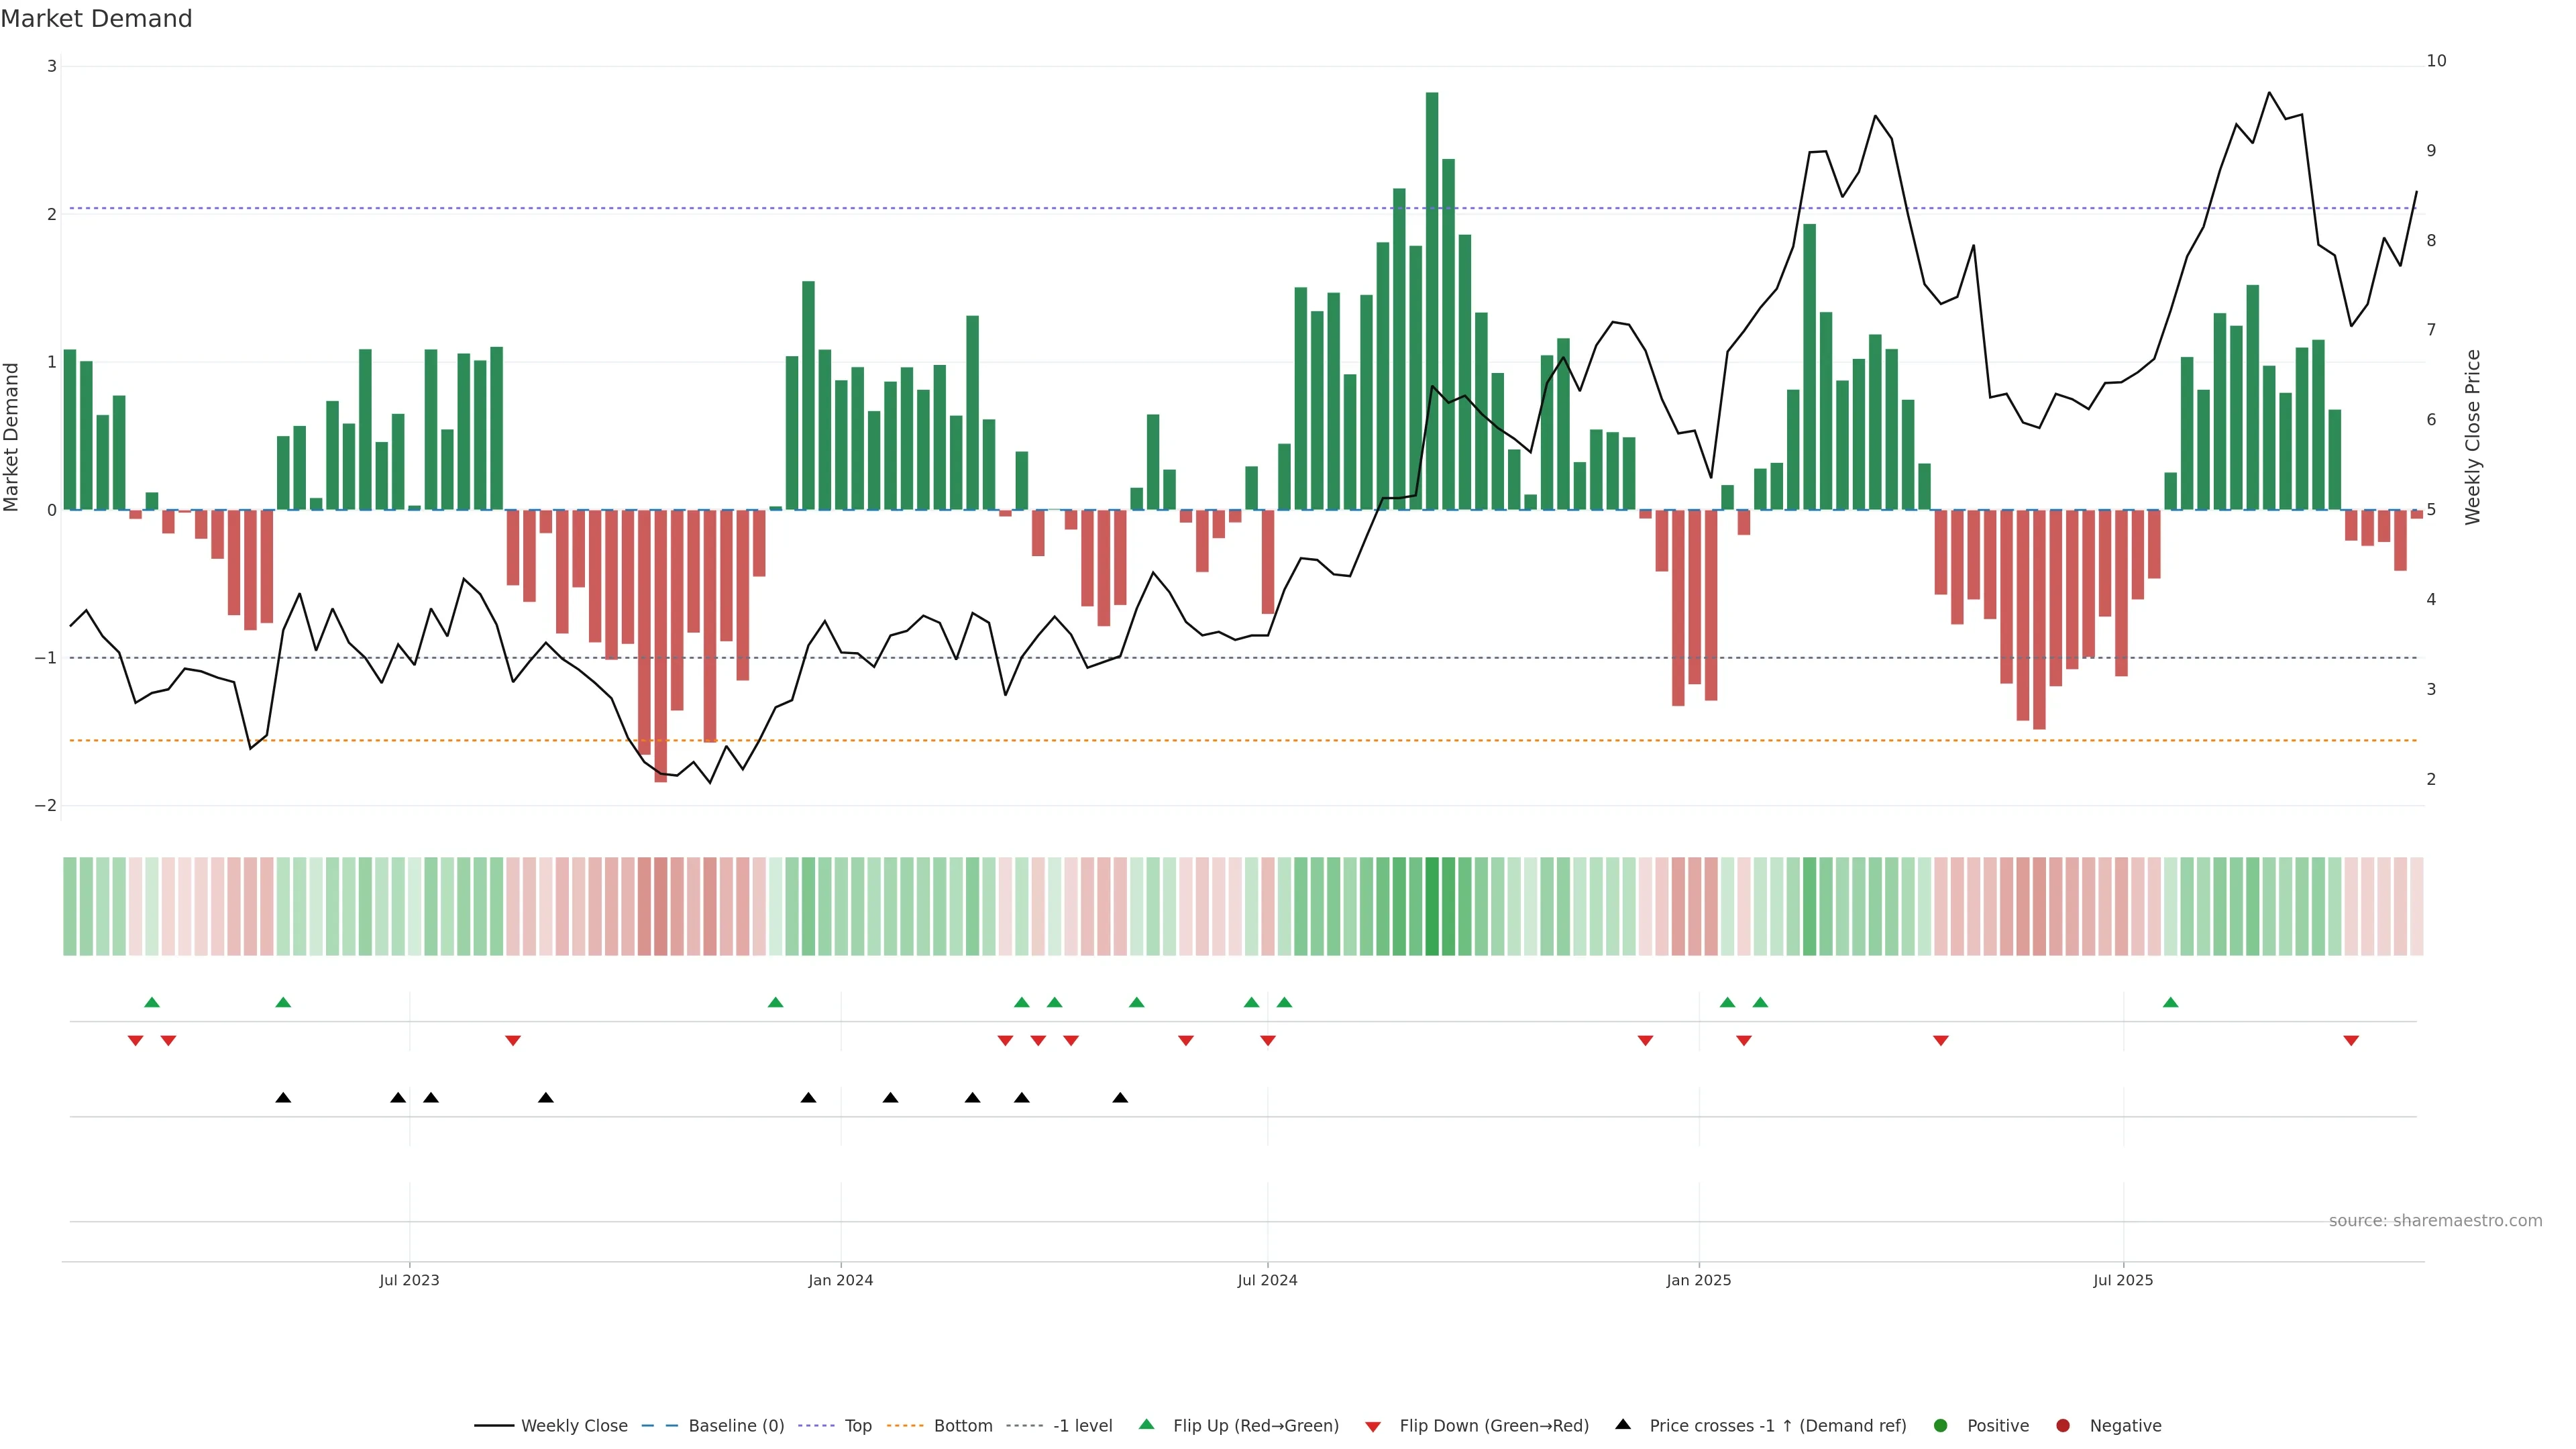Click the darkest green heatmap cell
2576x1449 pixels.
(1432, 906)
